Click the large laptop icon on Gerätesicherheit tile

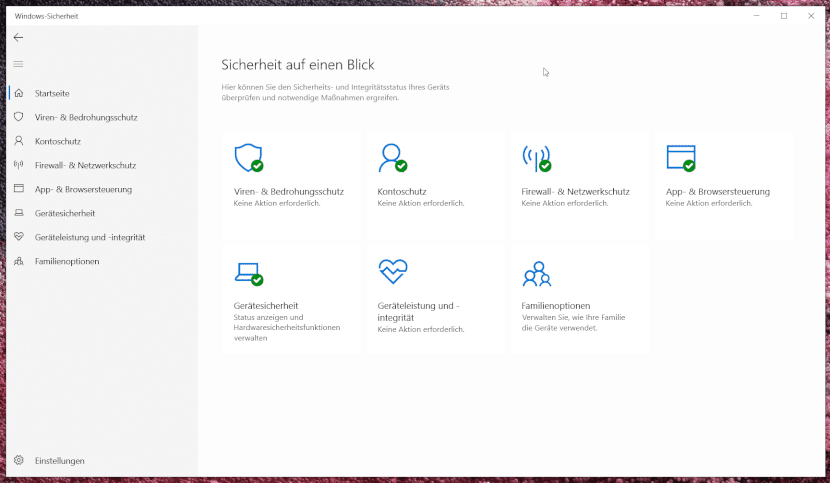tap(249, 274)
